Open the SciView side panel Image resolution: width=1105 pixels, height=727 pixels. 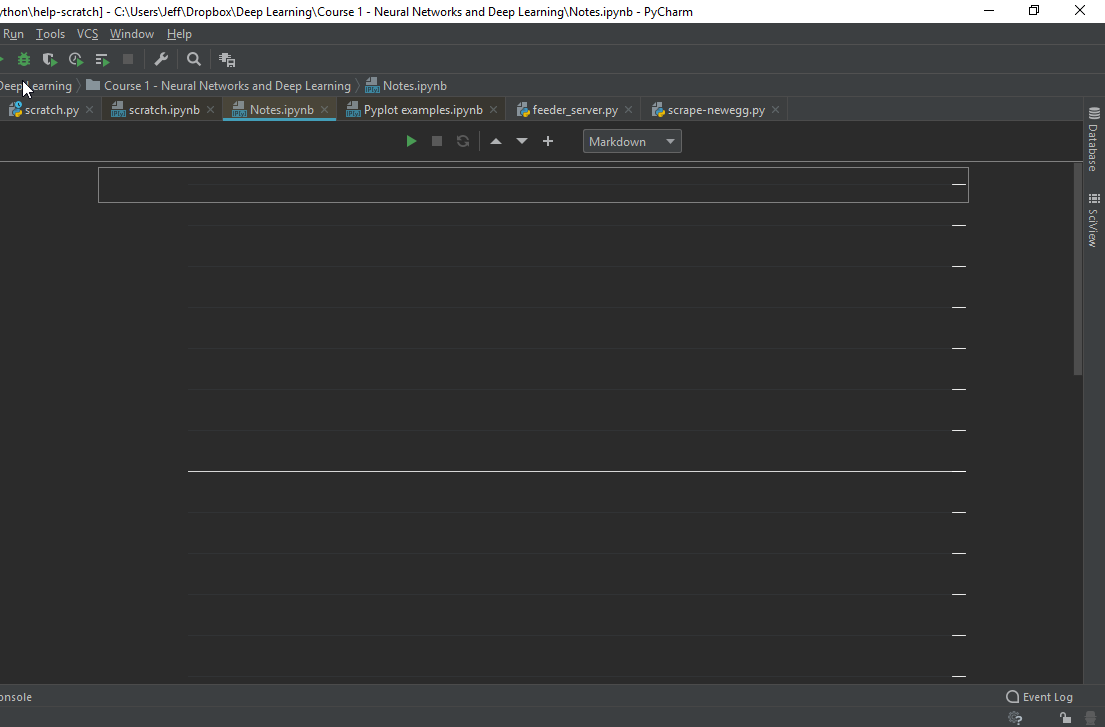pyautogui.click(x=1094, y=220)
